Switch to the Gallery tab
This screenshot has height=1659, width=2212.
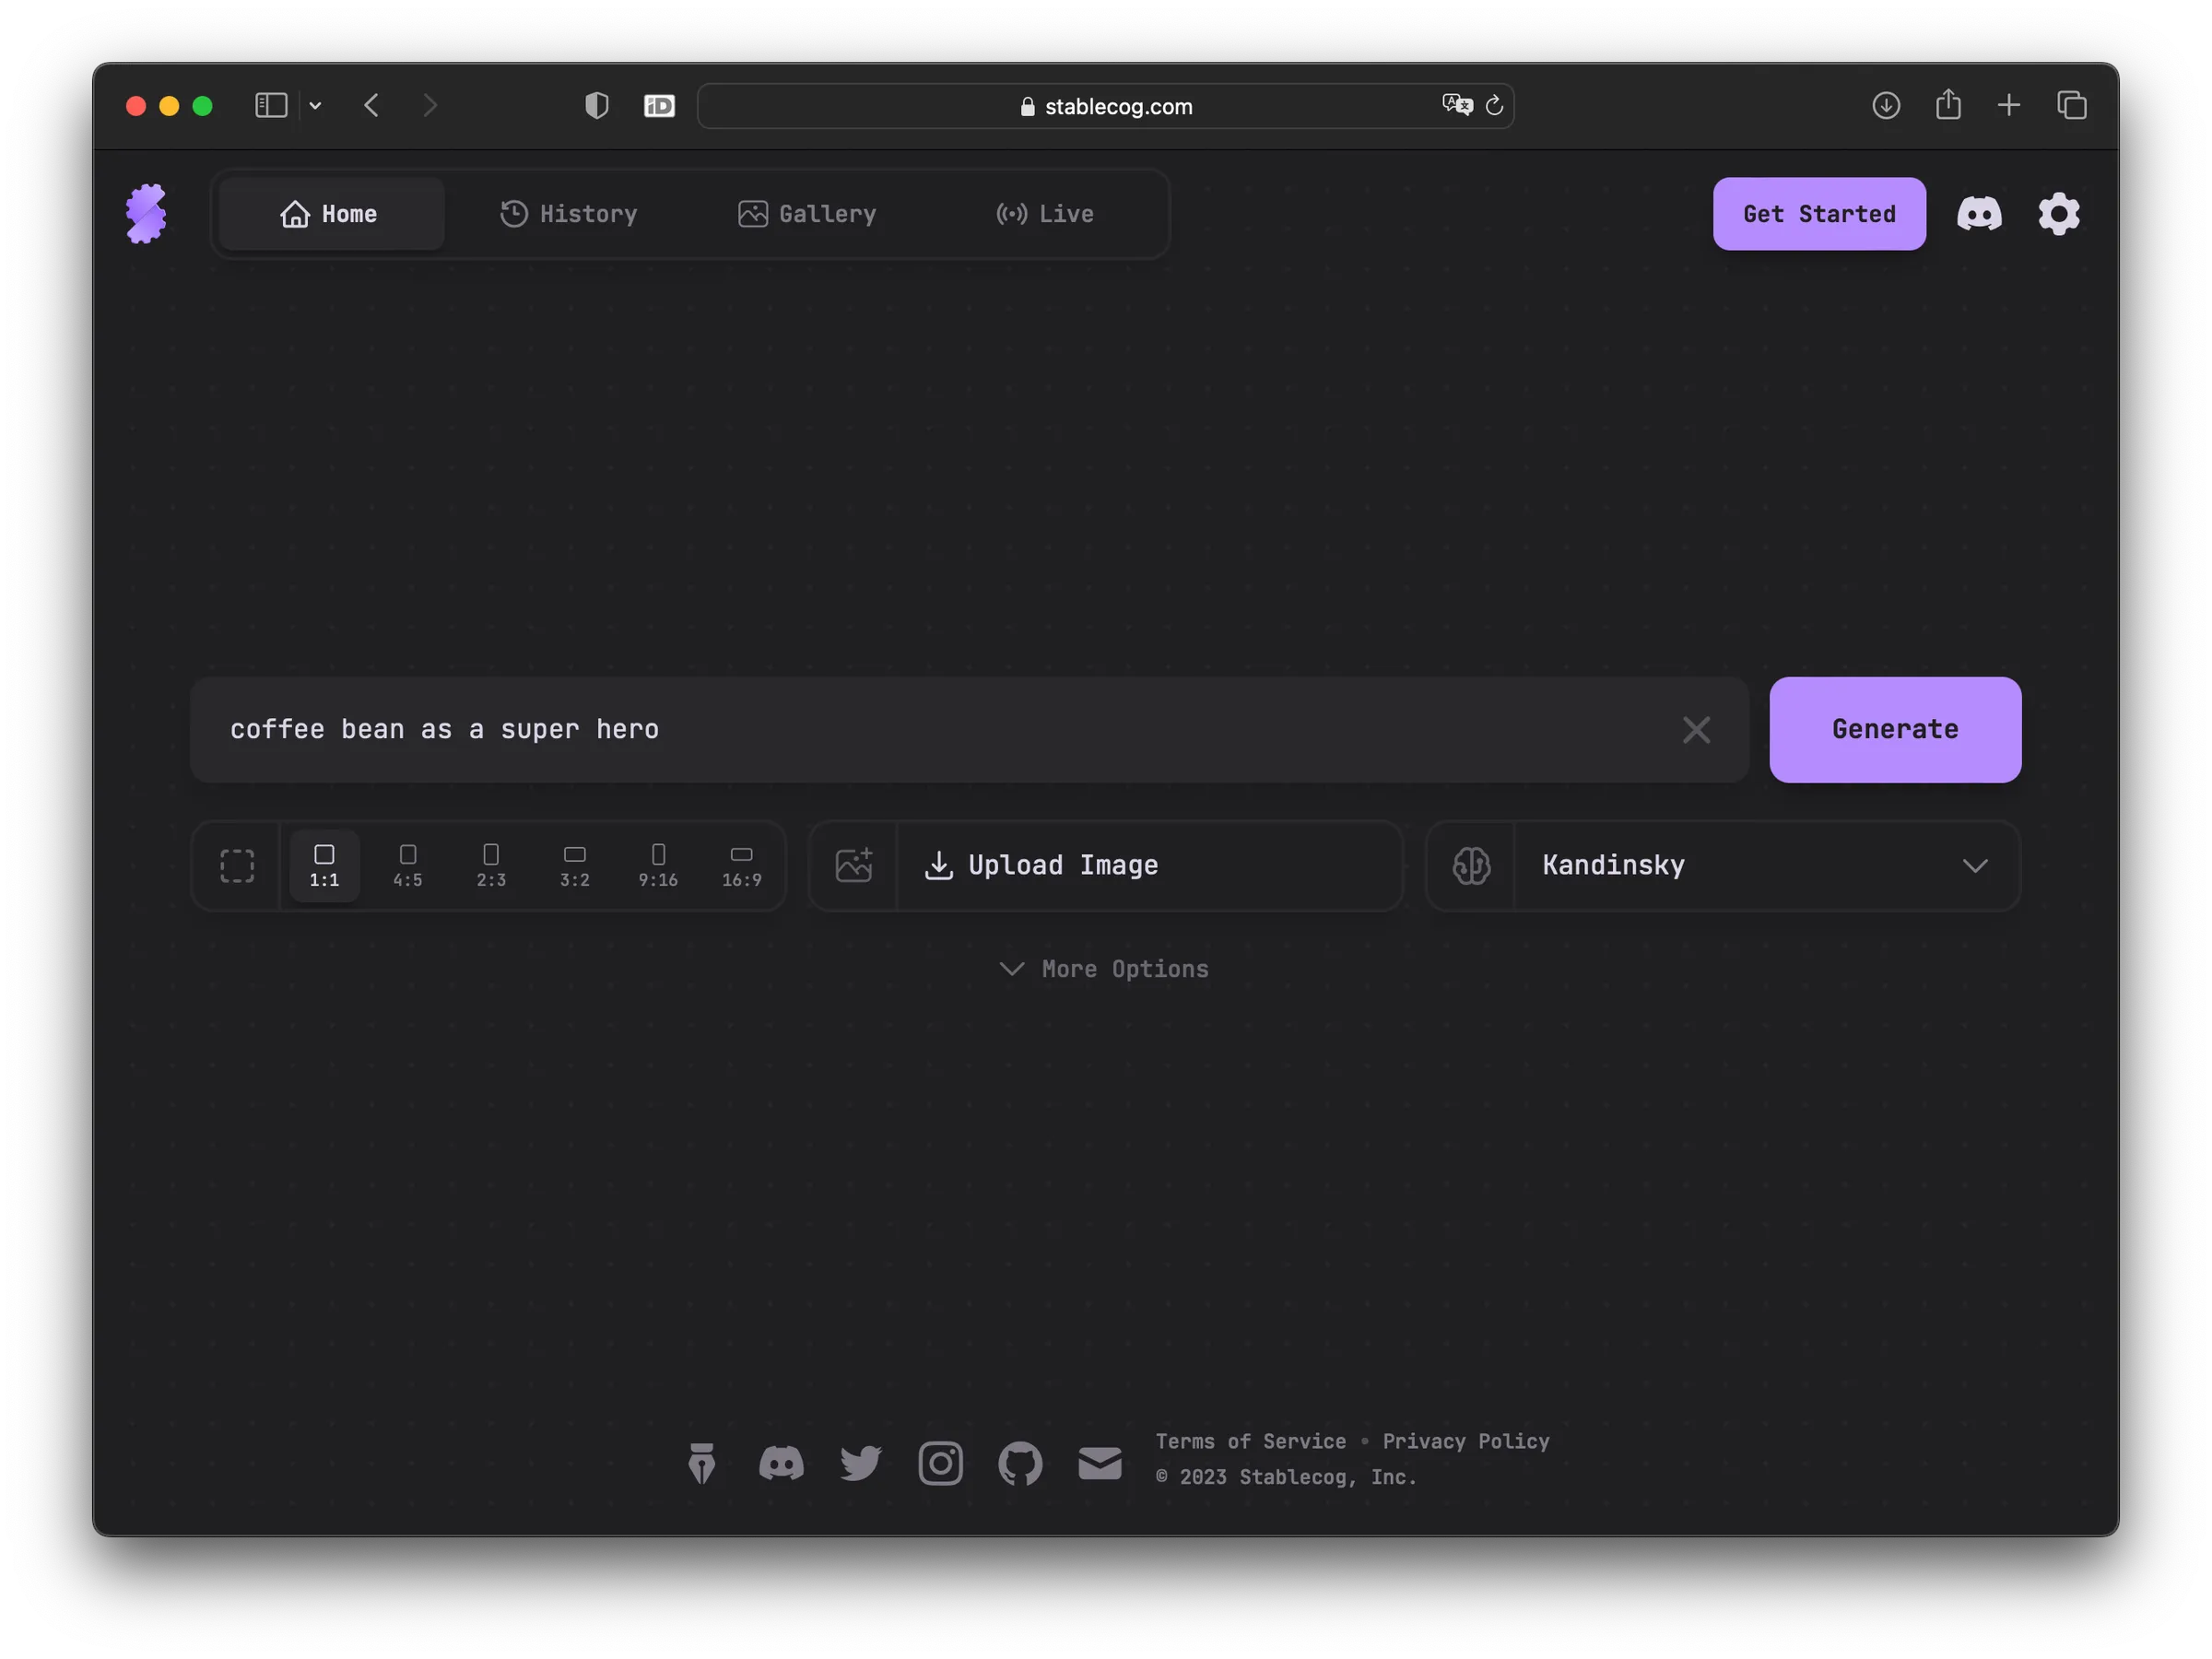click(x=807, y=214)
